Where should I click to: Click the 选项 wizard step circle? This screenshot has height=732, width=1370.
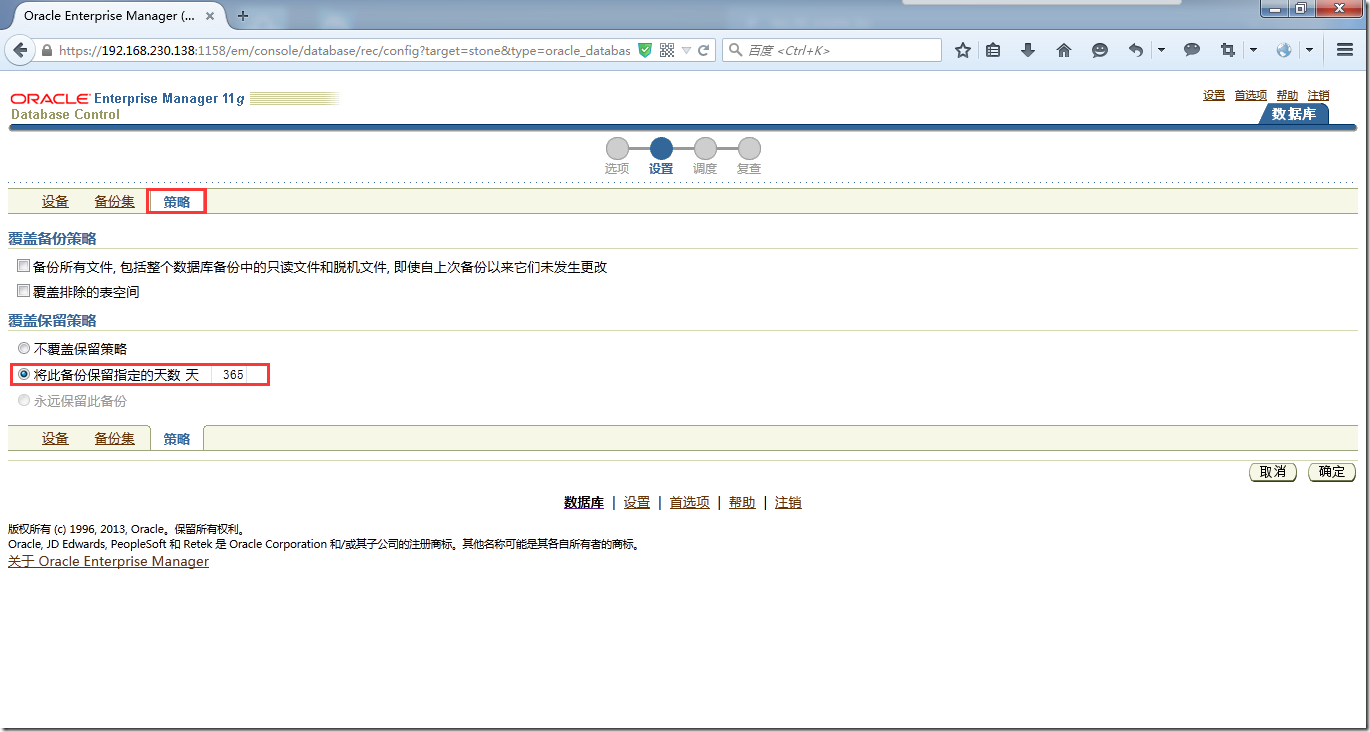617,148
